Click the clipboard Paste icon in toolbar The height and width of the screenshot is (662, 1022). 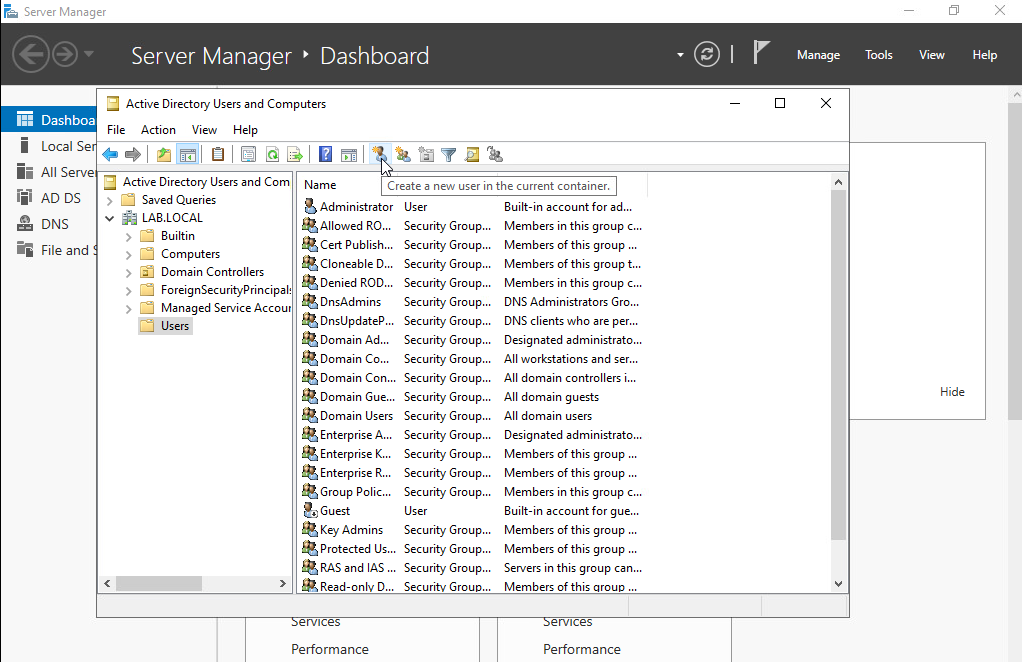pos(218,154)
